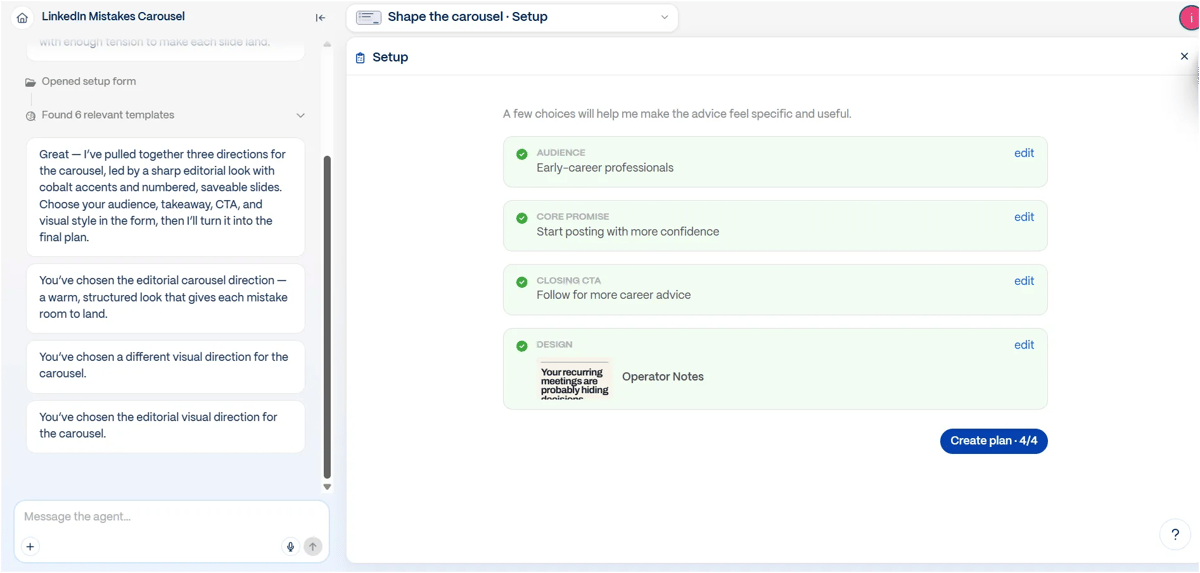Click the LinkedIn Mistakes Carousel title
1200x573 pixels.
click(x=113, y=17)
